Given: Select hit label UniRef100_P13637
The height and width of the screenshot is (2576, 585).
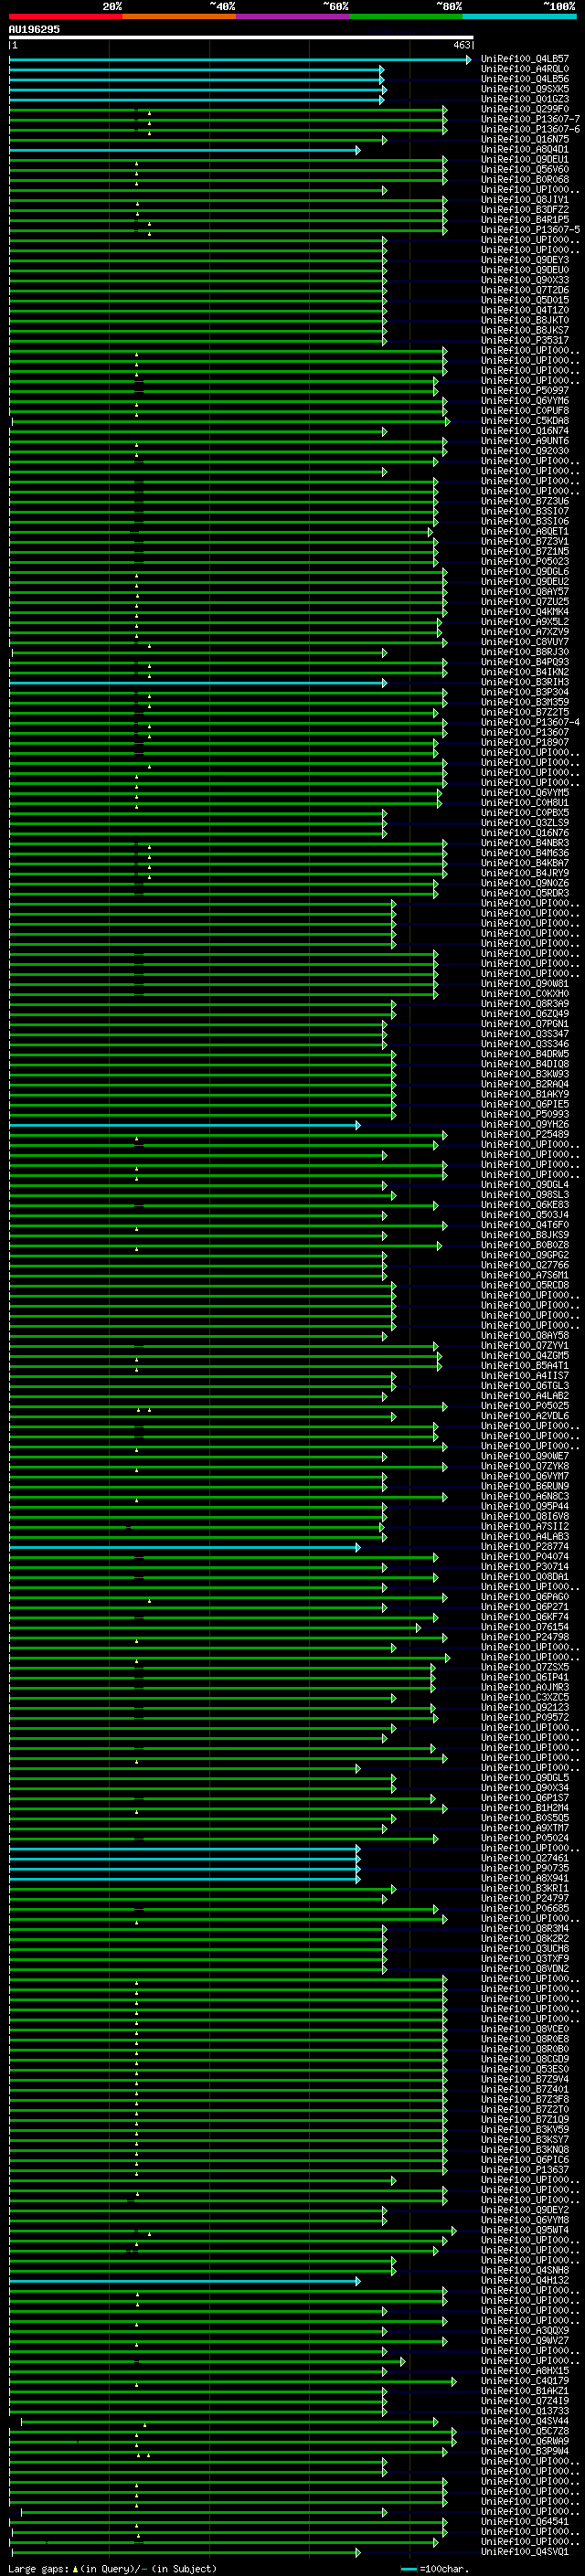Looking at the screenshot, I should point(525,2169).
